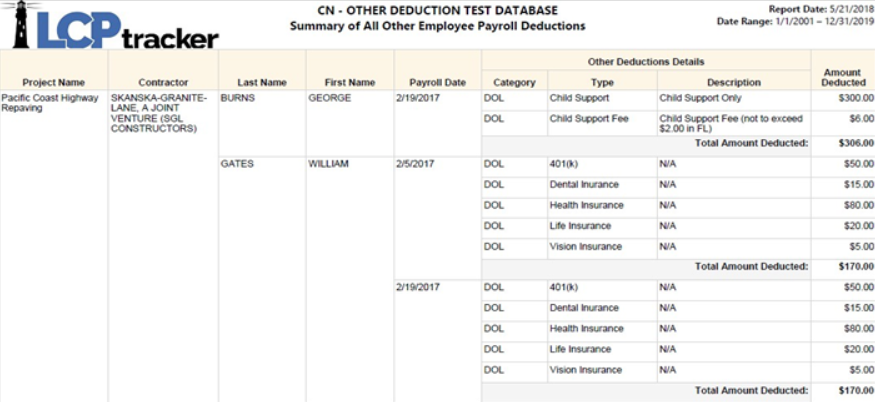Click the Description sub-column header
This screenshot has width=875, height=402.
(x=734, y=83)
